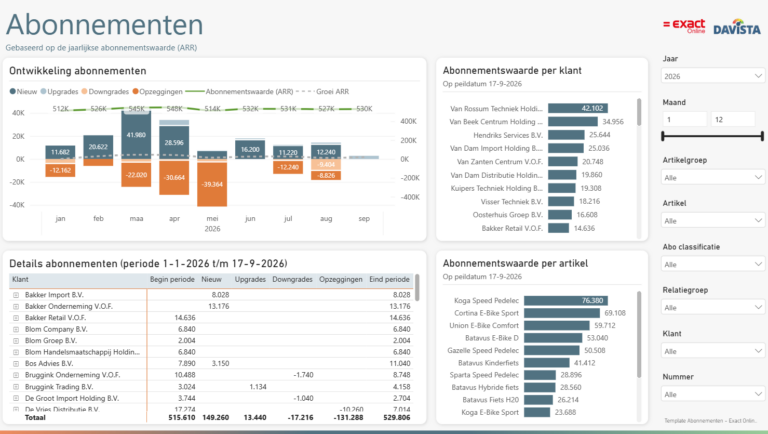The width and height of the screenshot is (768, 434).
Task: Sort by the Begin periode column header
Action: tap(172, 279)
